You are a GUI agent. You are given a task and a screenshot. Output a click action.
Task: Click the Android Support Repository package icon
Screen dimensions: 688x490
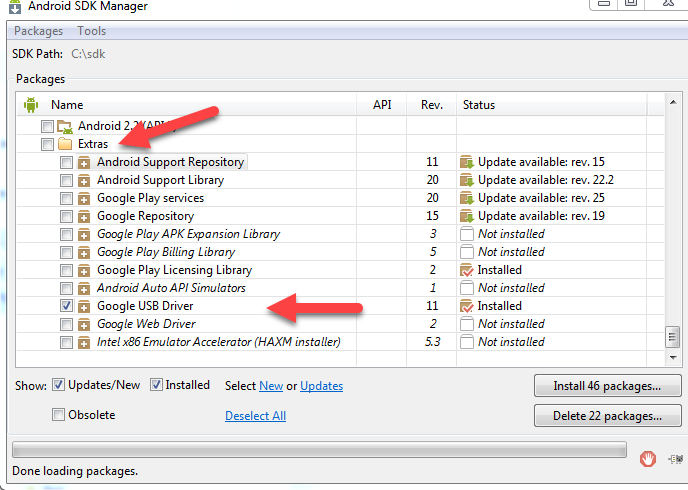pos(84,163)
